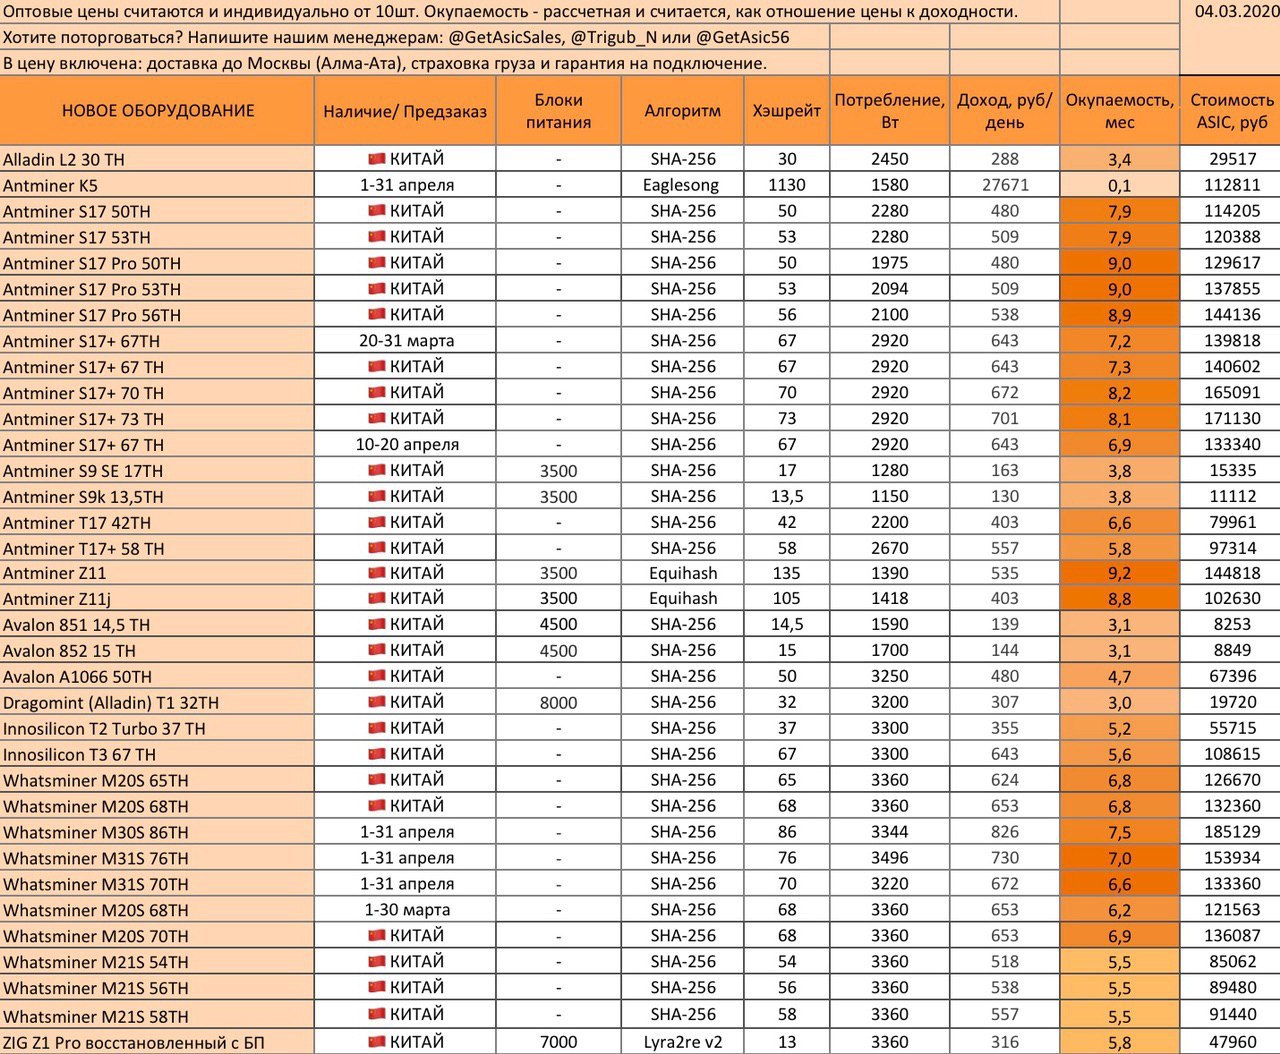Select the power supply cell 7000
The width and height of the screenshot is (1280, 1054).
pyautogui.click(x=558, y=1042)
